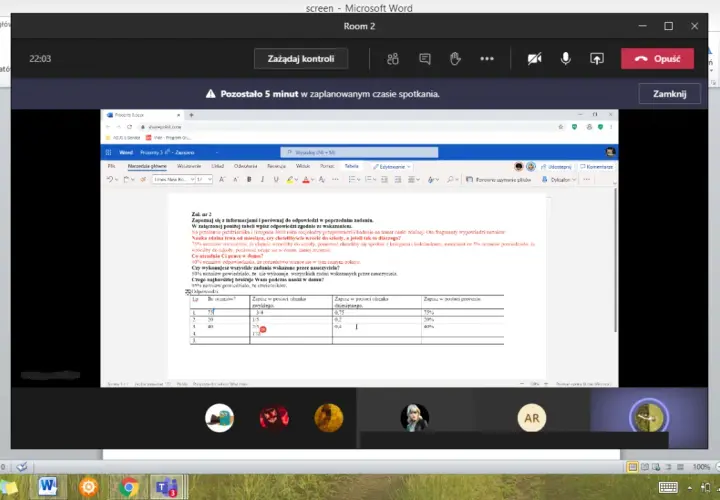Click the grow font size icon
Screen dimensions: 720x500
coord(222,180)
